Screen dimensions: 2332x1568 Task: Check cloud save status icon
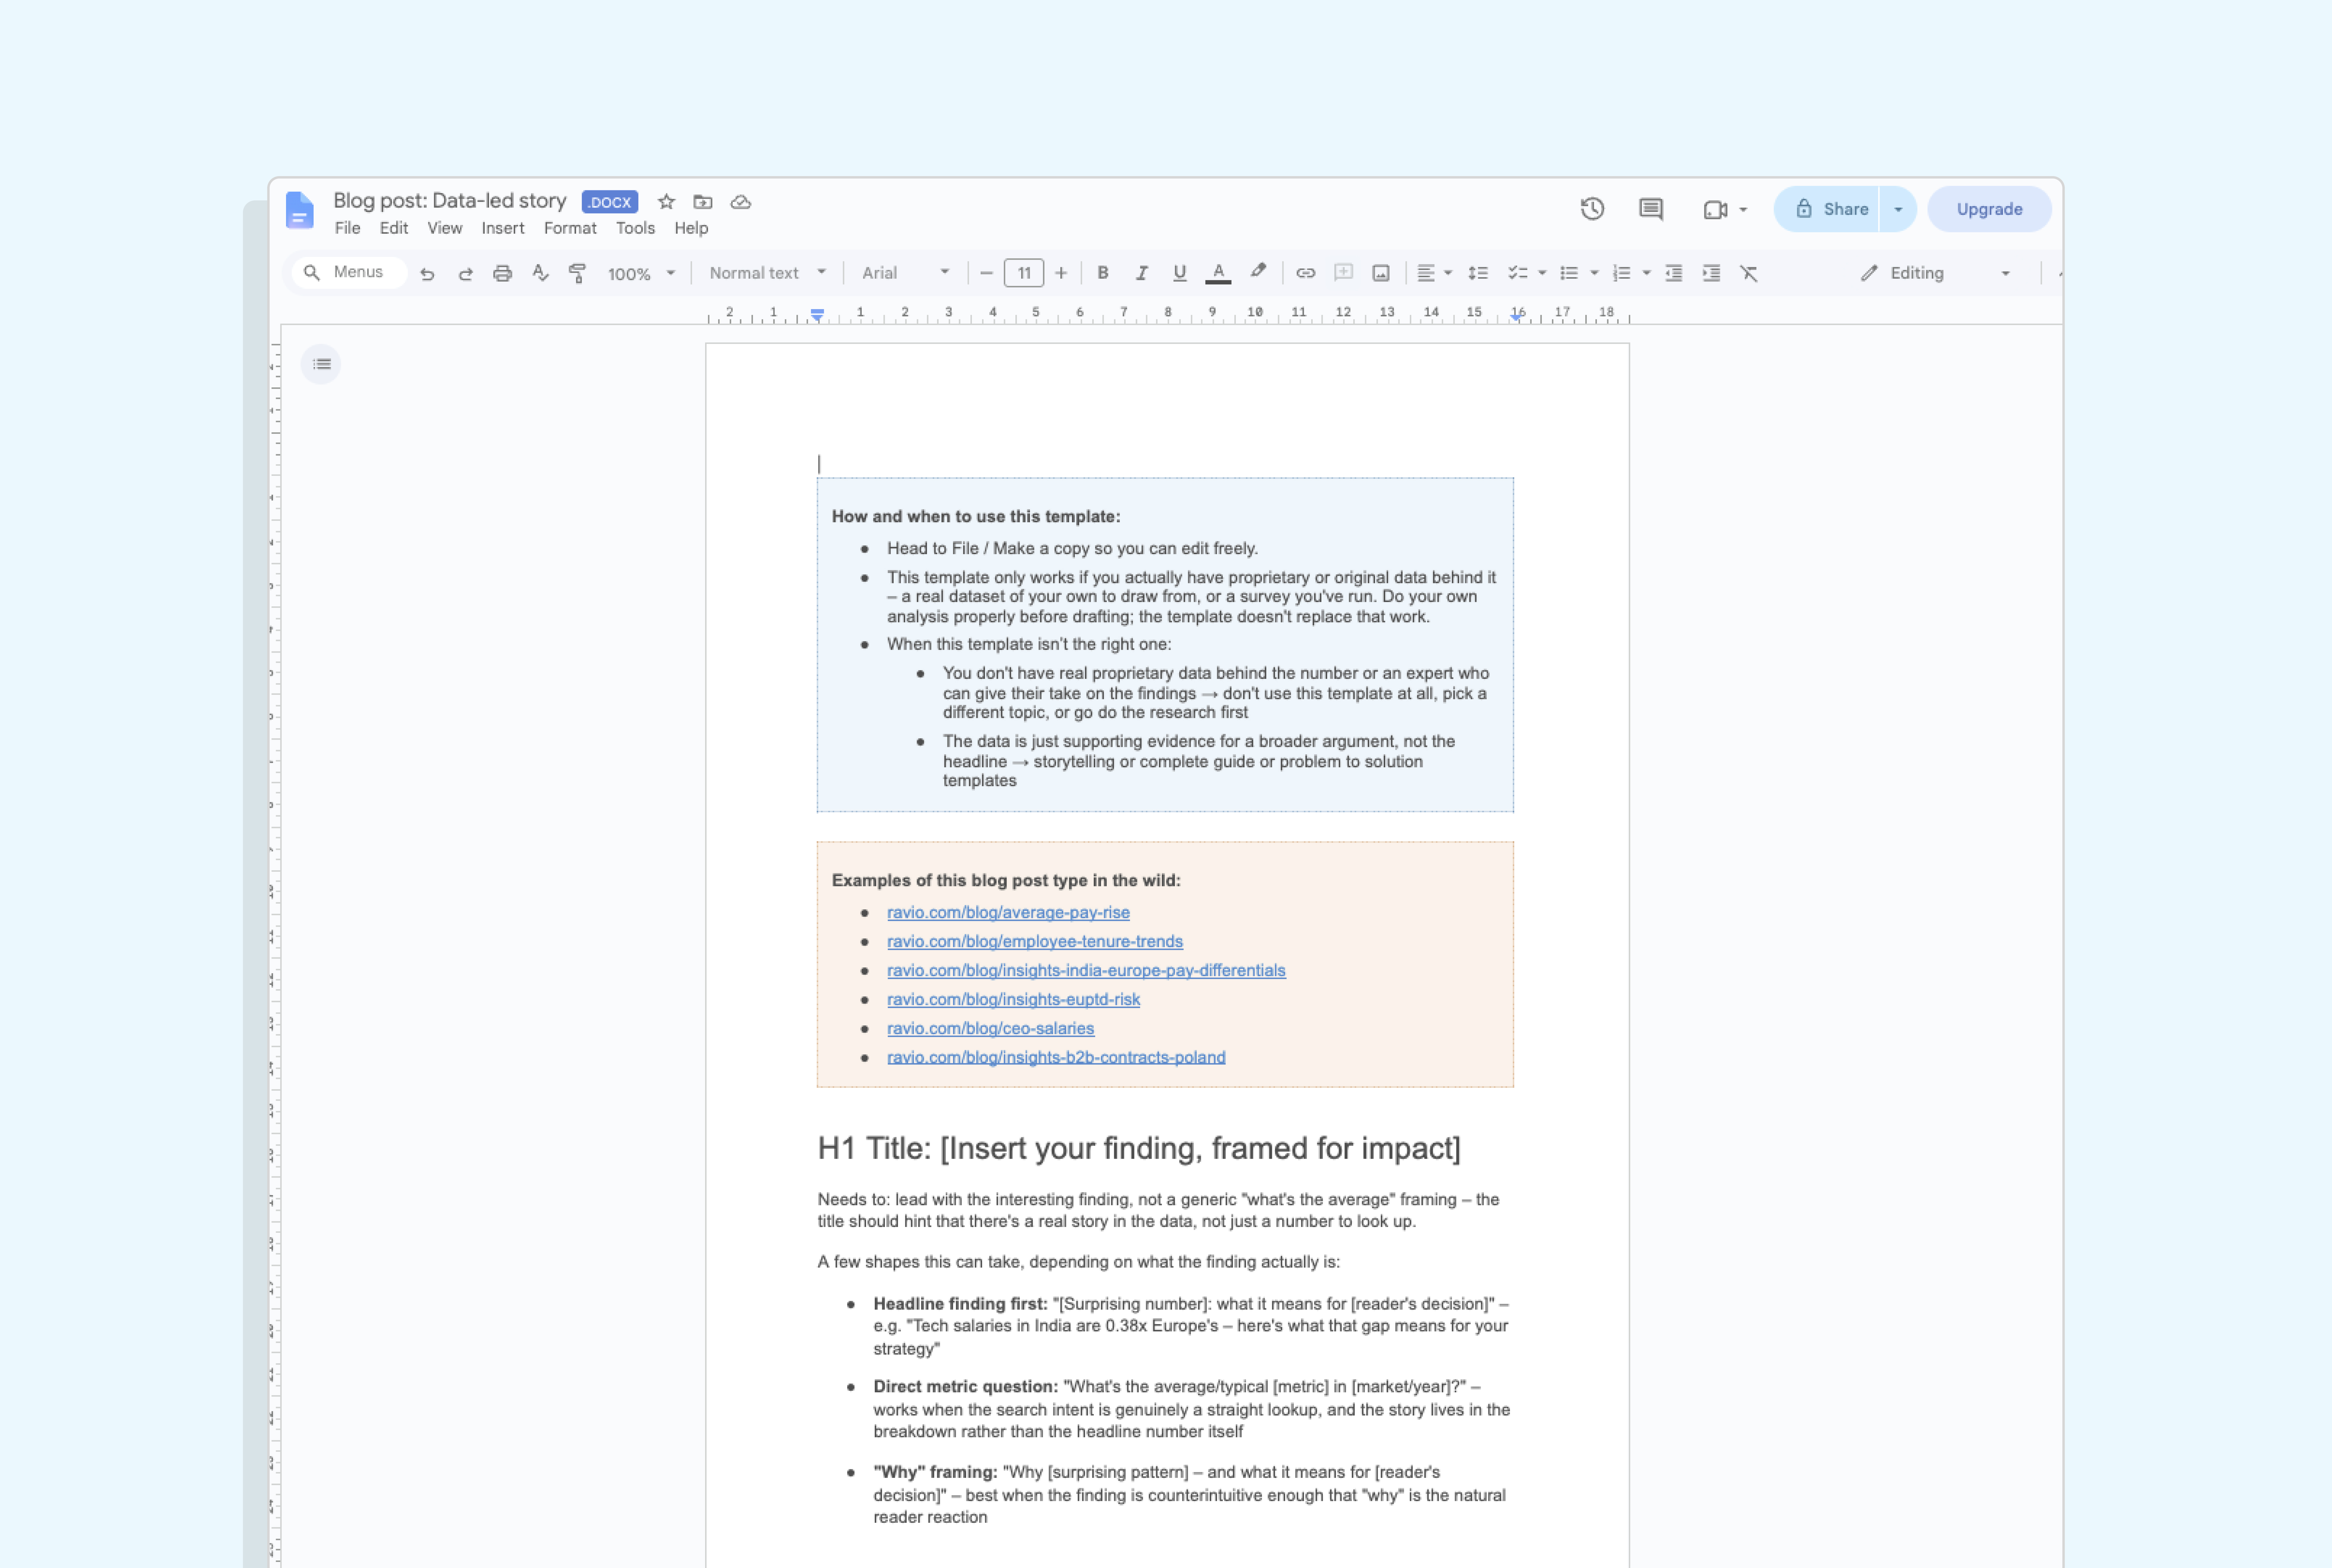(741, 202)
